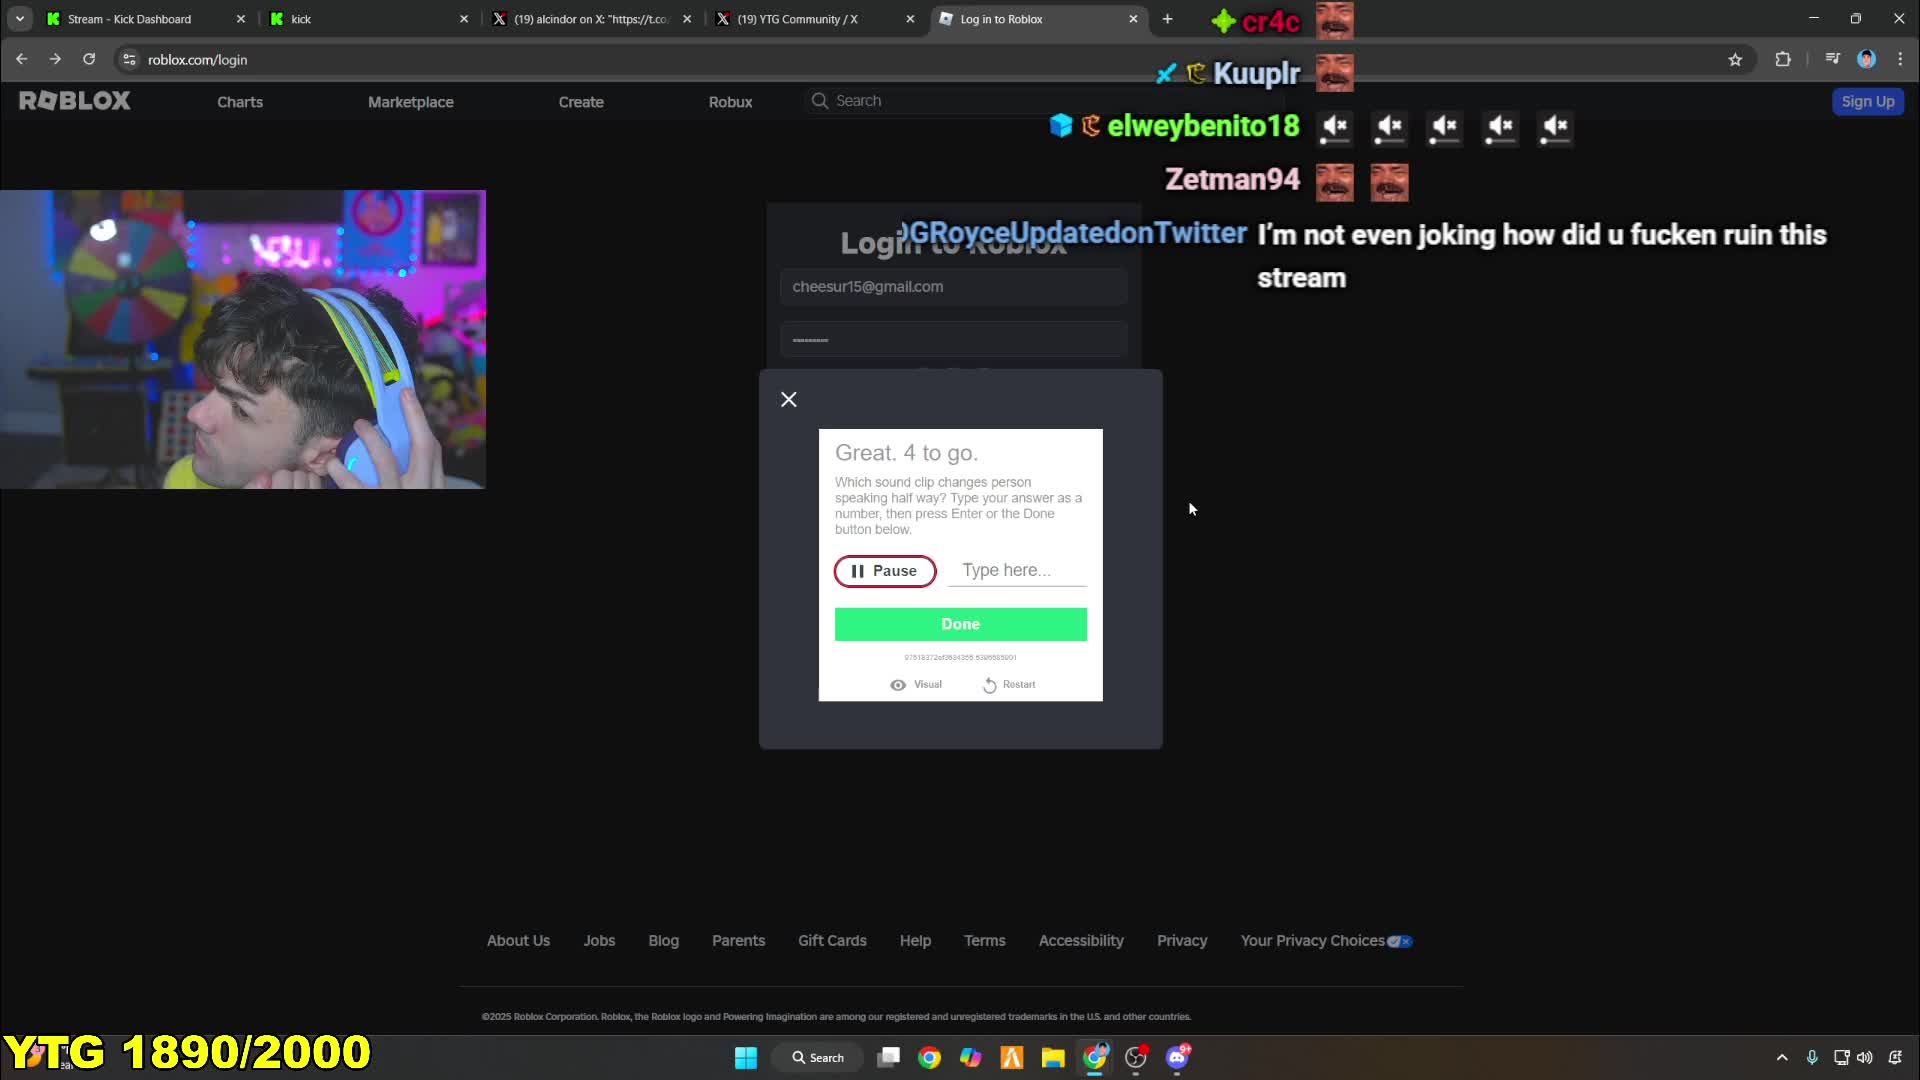Show hidden system tray icons
Screen dimensions: 1920x1080
pyautogui.click(x=1782, y=1058)
